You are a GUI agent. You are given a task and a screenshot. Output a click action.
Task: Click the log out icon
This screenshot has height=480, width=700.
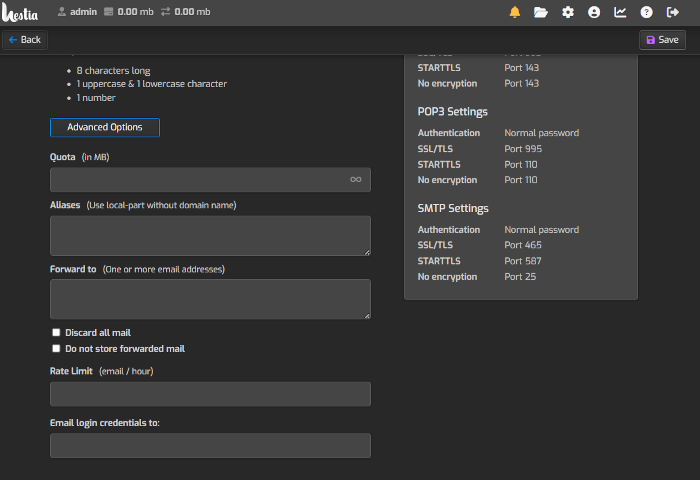[x=673, y=12]
